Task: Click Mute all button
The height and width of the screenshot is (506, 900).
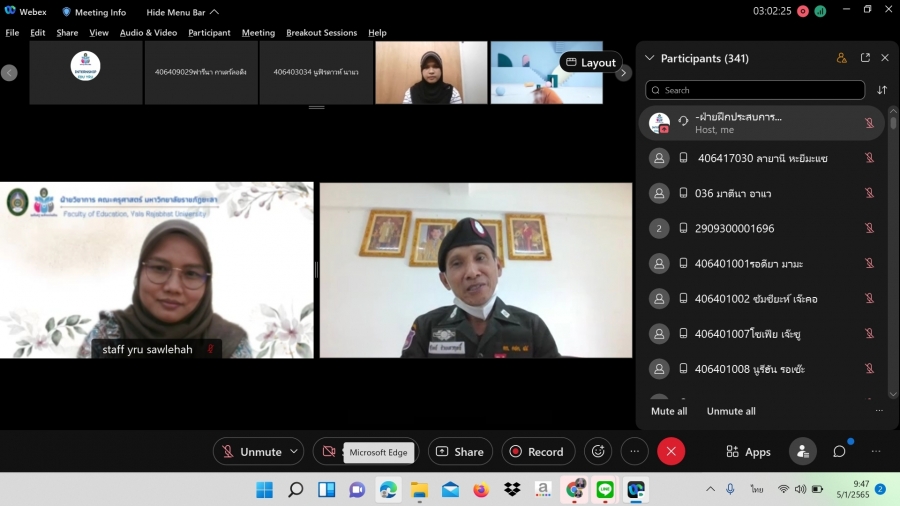Action: tap(669, 411)
